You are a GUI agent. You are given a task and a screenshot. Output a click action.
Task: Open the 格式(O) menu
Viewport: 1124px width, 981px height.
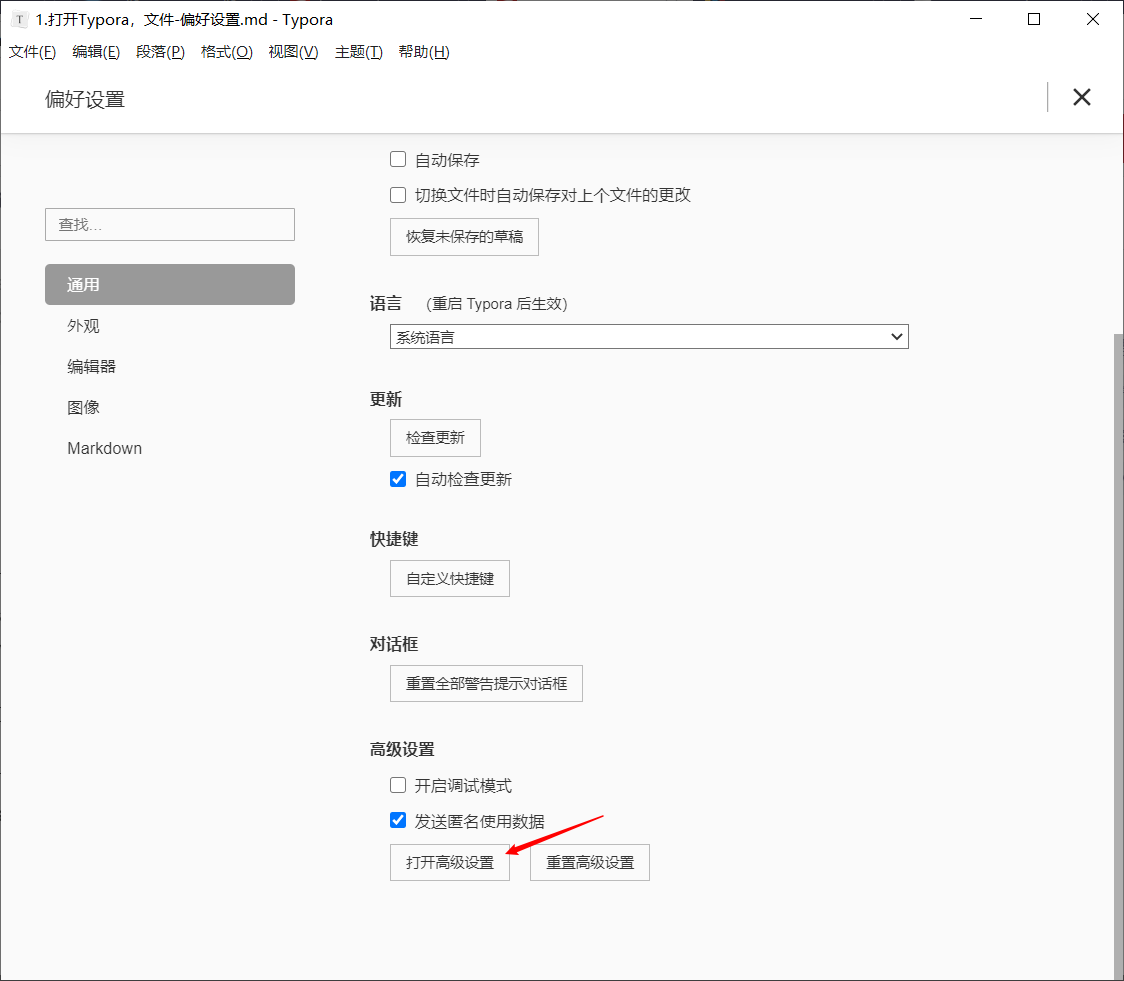227,52
